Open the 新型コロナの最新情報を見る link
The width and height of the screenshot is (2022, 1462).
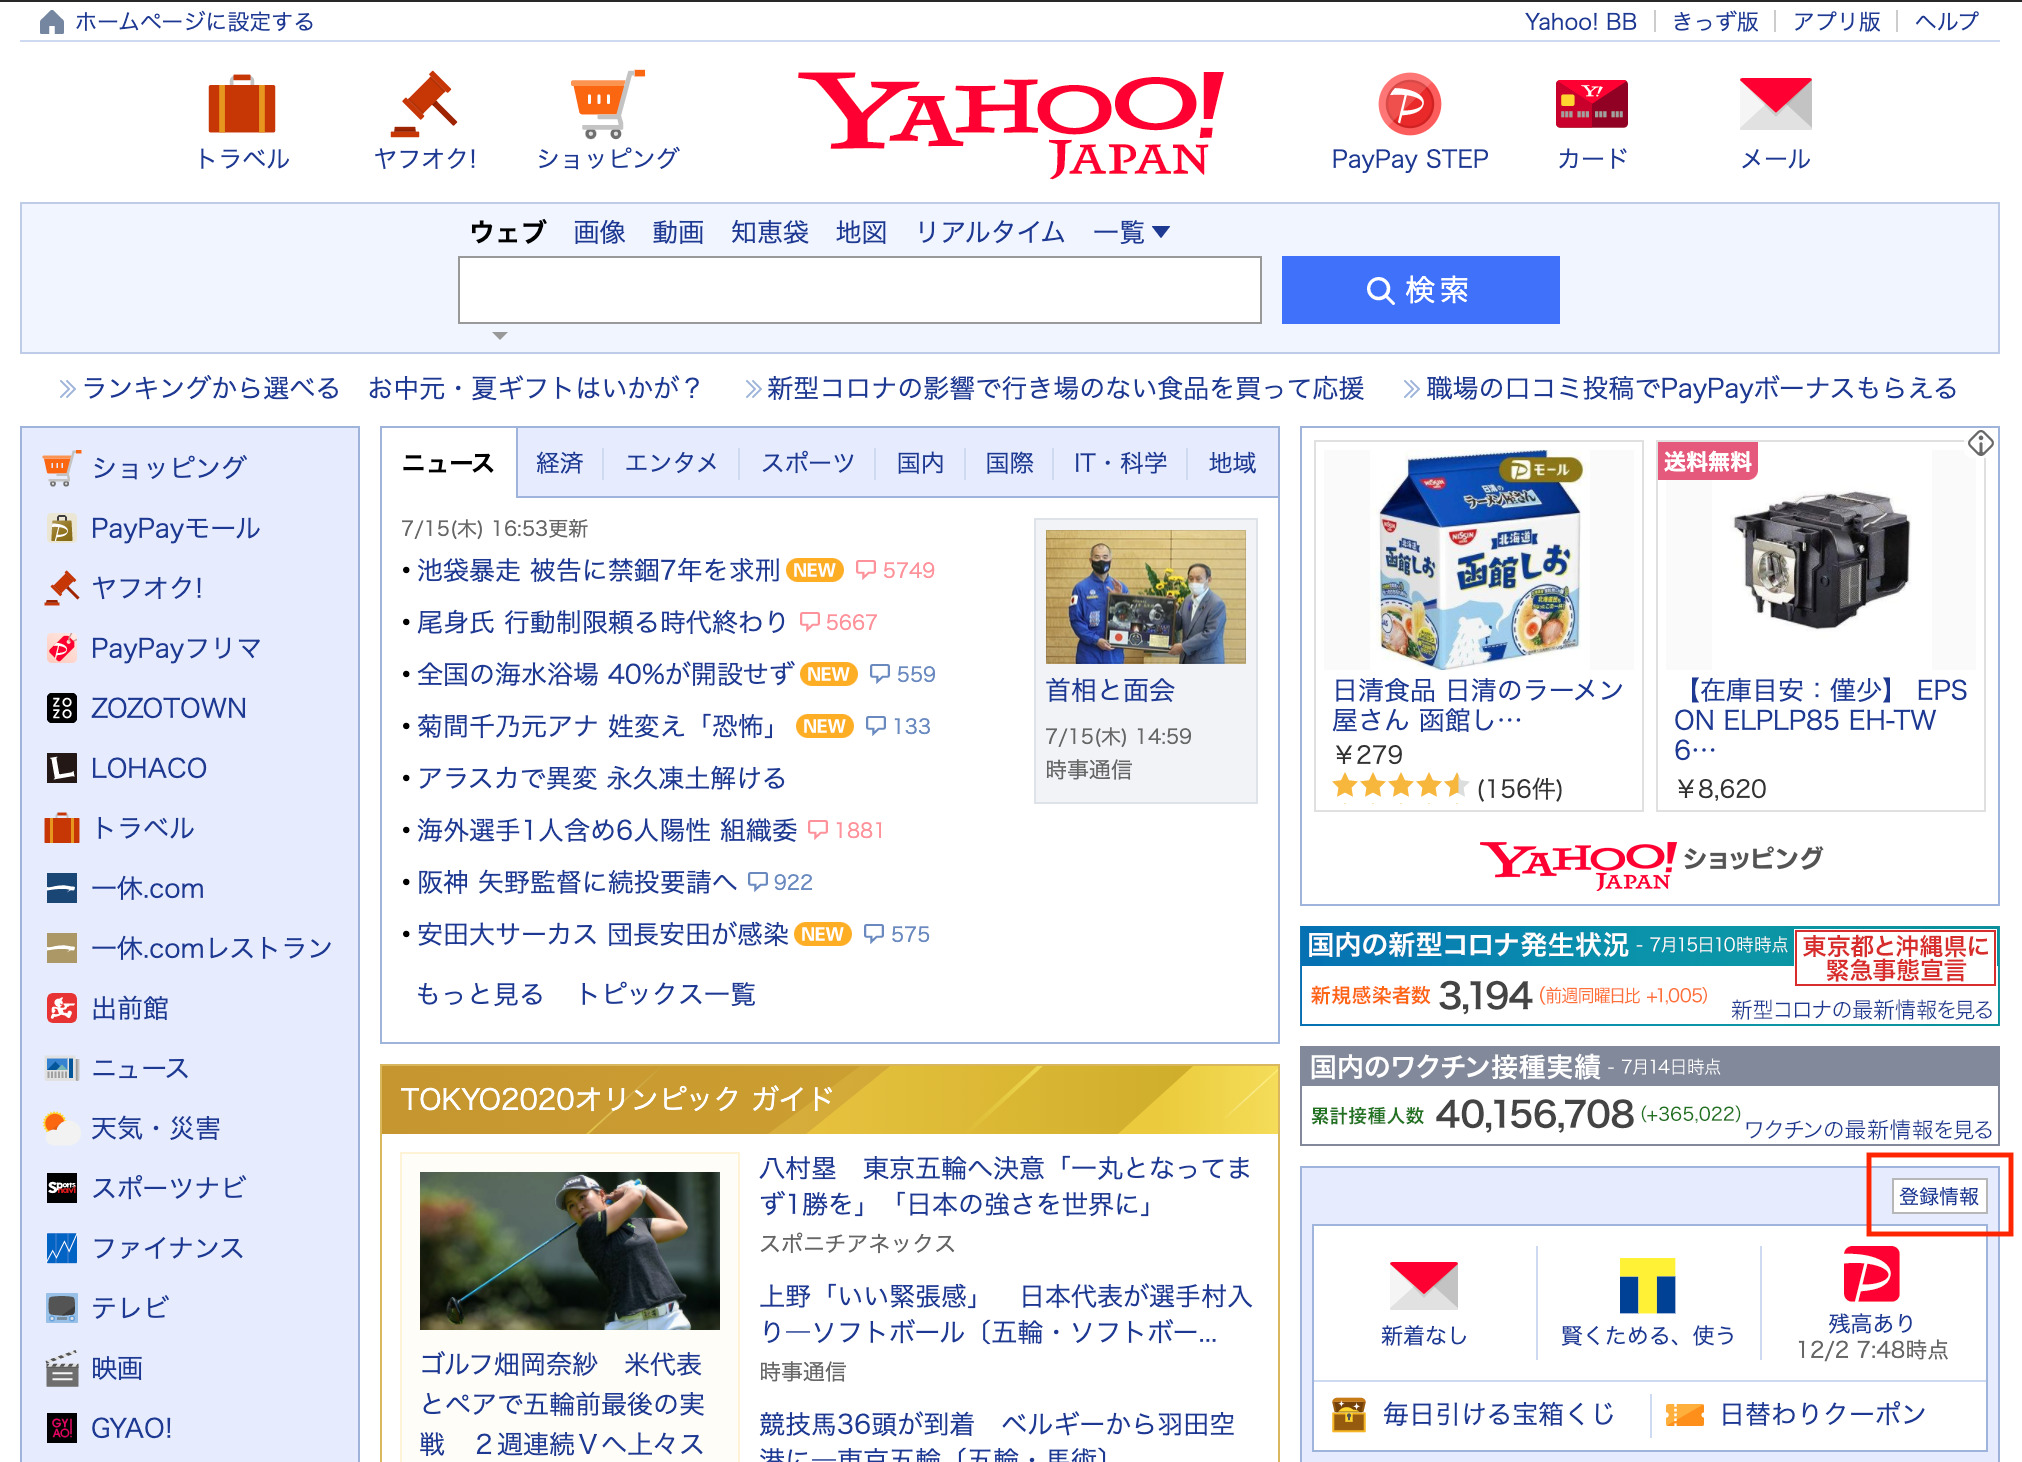pos(1862,1010)
